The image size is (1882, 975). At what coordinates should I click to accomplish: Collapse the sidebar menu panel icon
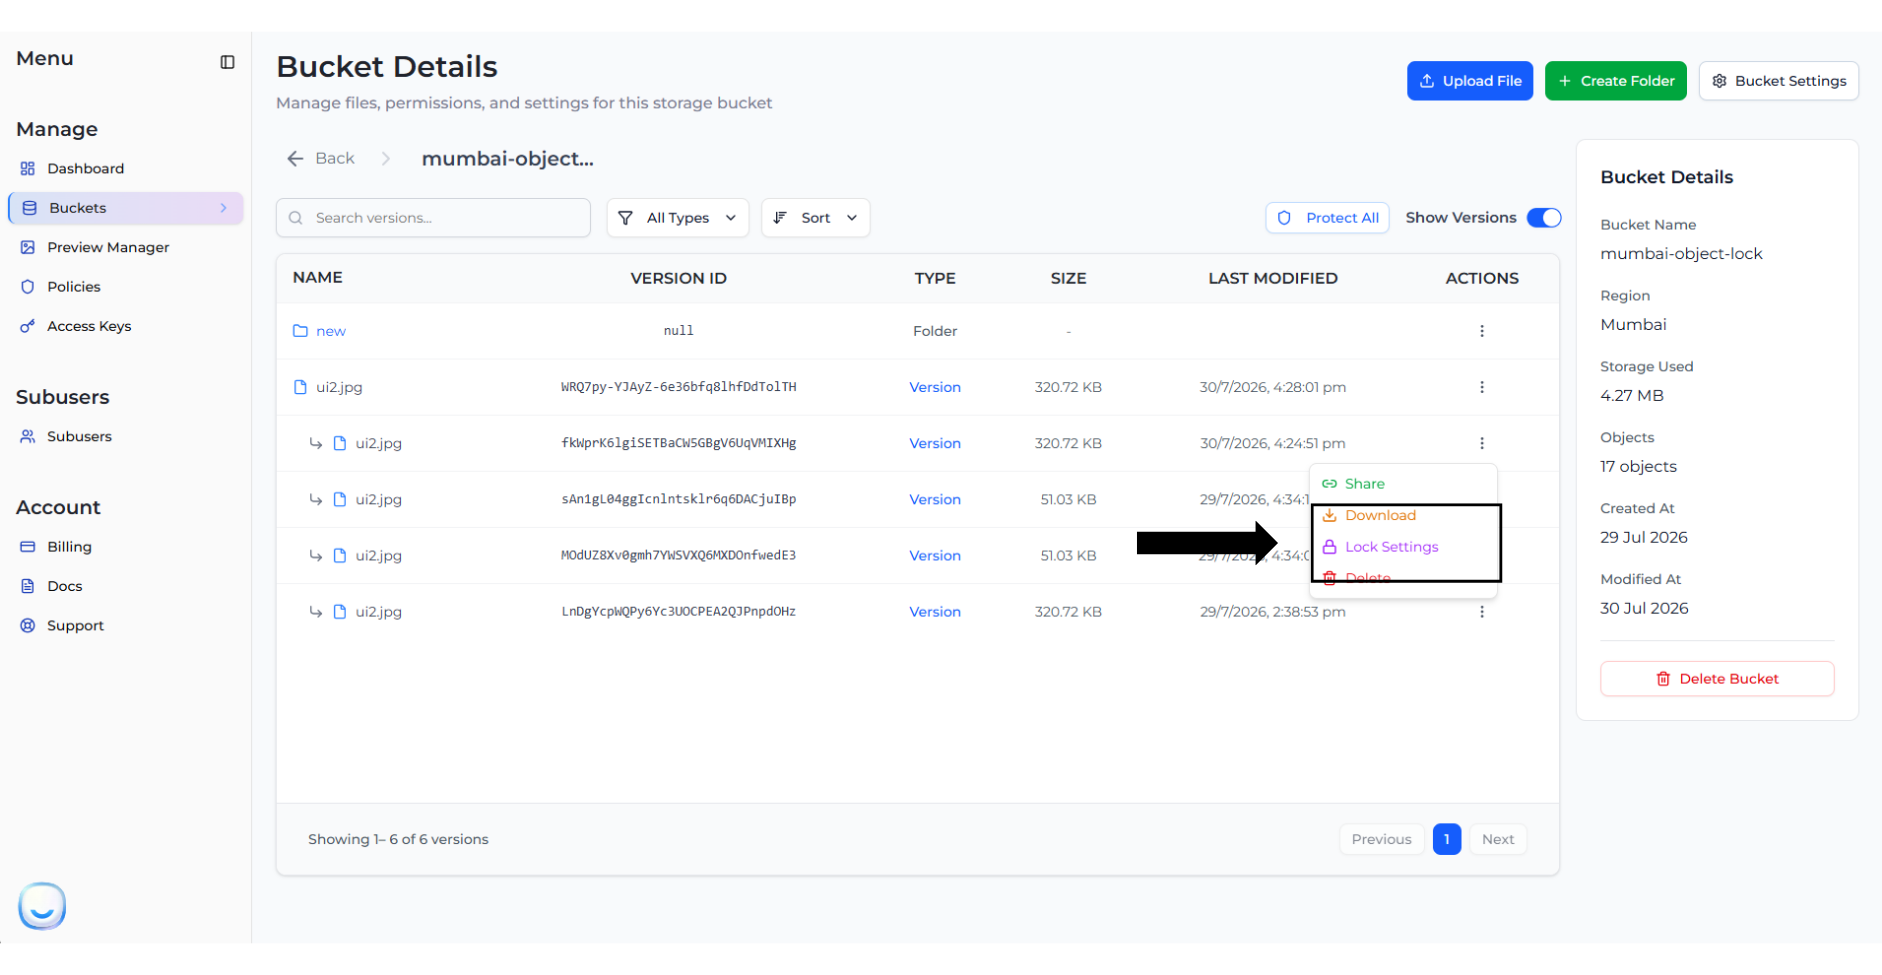[227, 62]
